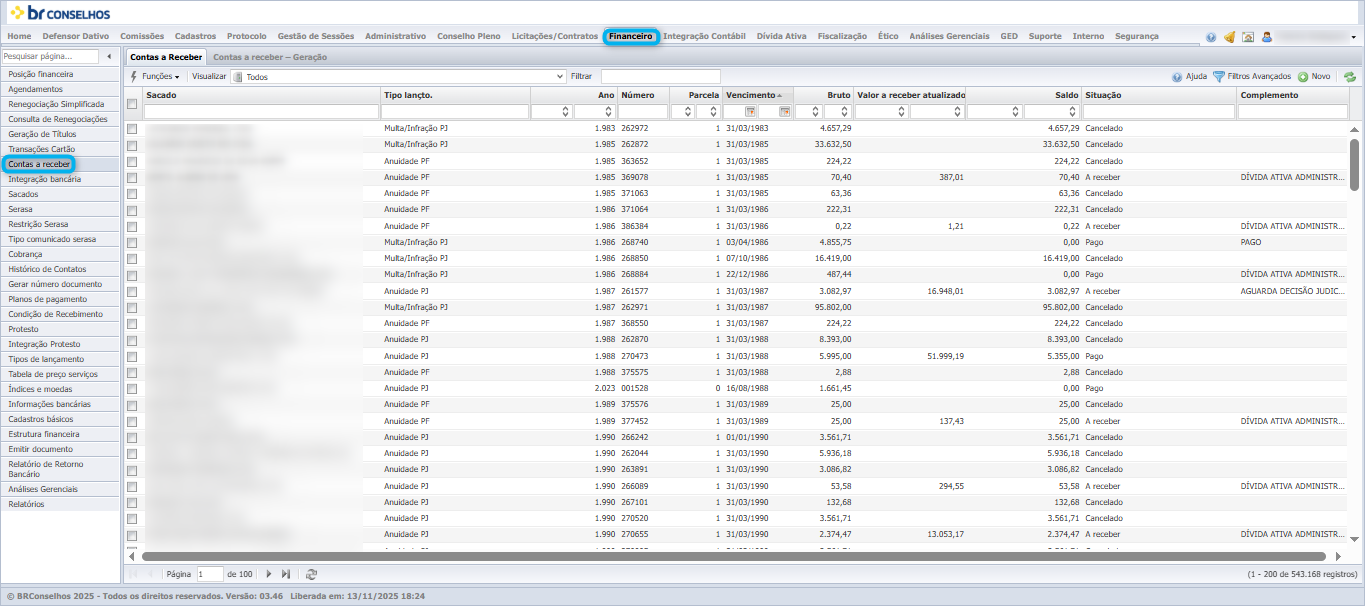This screenshot has height=607, width=1366.
Task: Click the green refresh icon next to Novo
Action: click(x=1349, y=76)
